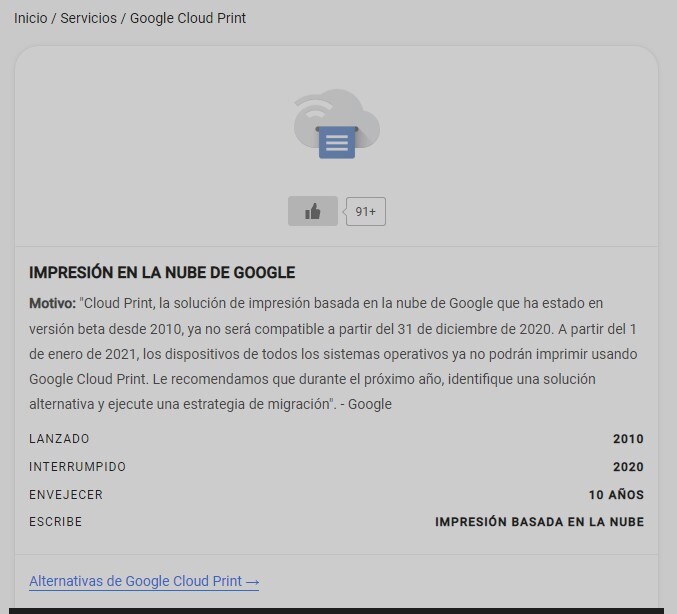
Task: Click the value IMPRESIÓN BASADA EN LA NUBE
Action: [x=539, y=522]
